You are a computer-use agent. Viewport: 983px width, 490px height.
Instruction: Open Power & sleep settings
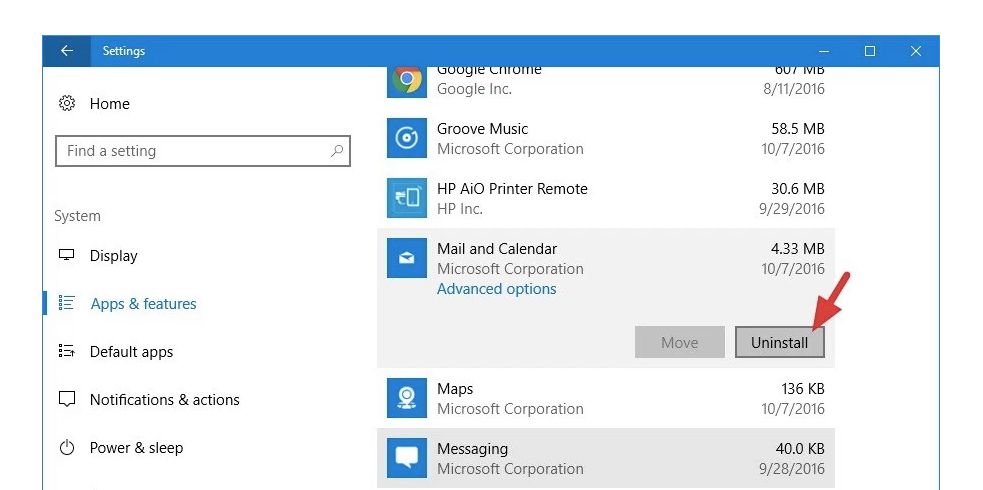click(x=136, y=448)
